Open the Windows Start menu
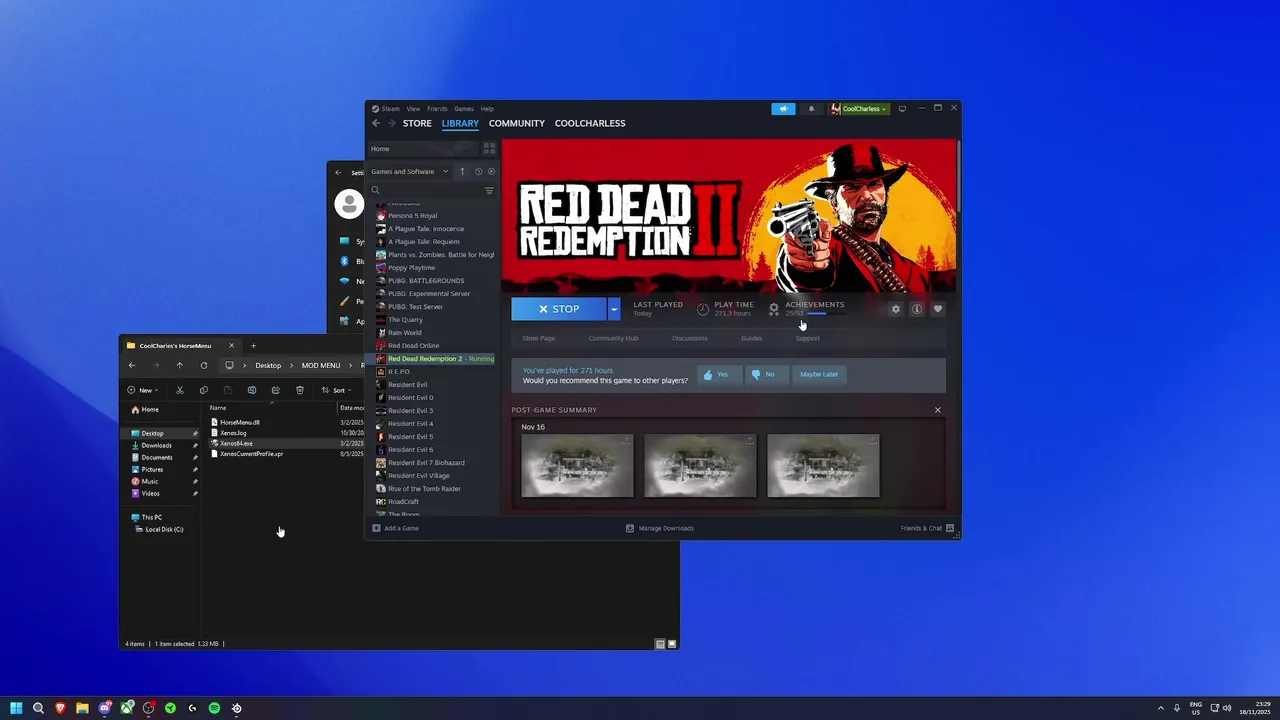 click(x=16, y=708)
